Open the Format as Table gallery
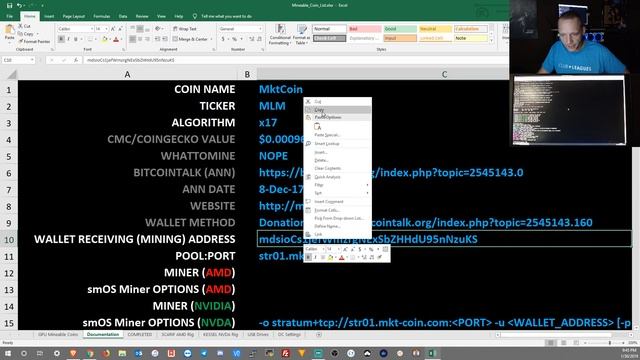This screenshot has width=640, height=360. [302, 35]
